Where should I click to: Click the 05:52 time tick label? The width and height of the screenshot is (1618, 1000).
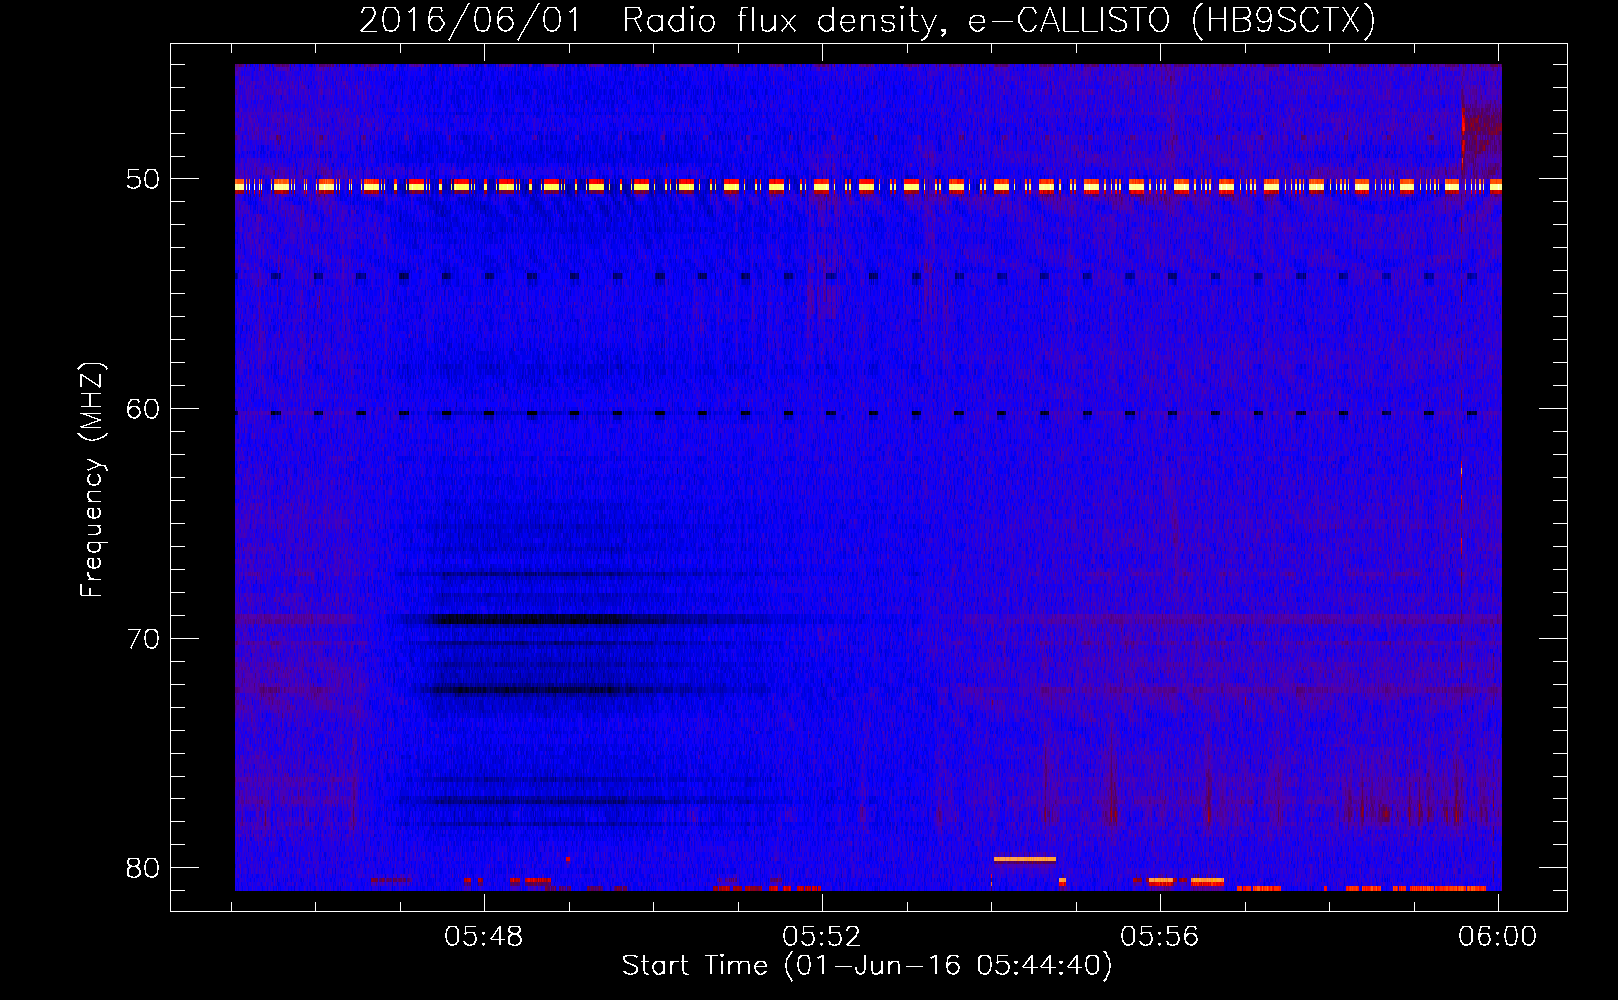822,937
